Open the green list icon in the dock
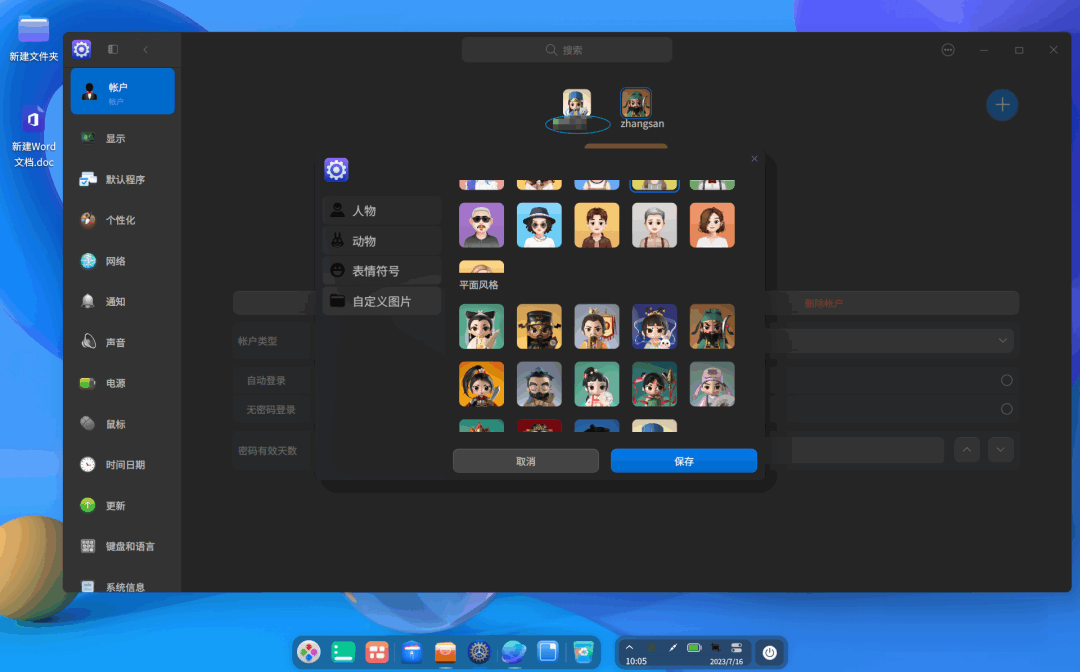 pyautogui.click(x=343, y=651)
